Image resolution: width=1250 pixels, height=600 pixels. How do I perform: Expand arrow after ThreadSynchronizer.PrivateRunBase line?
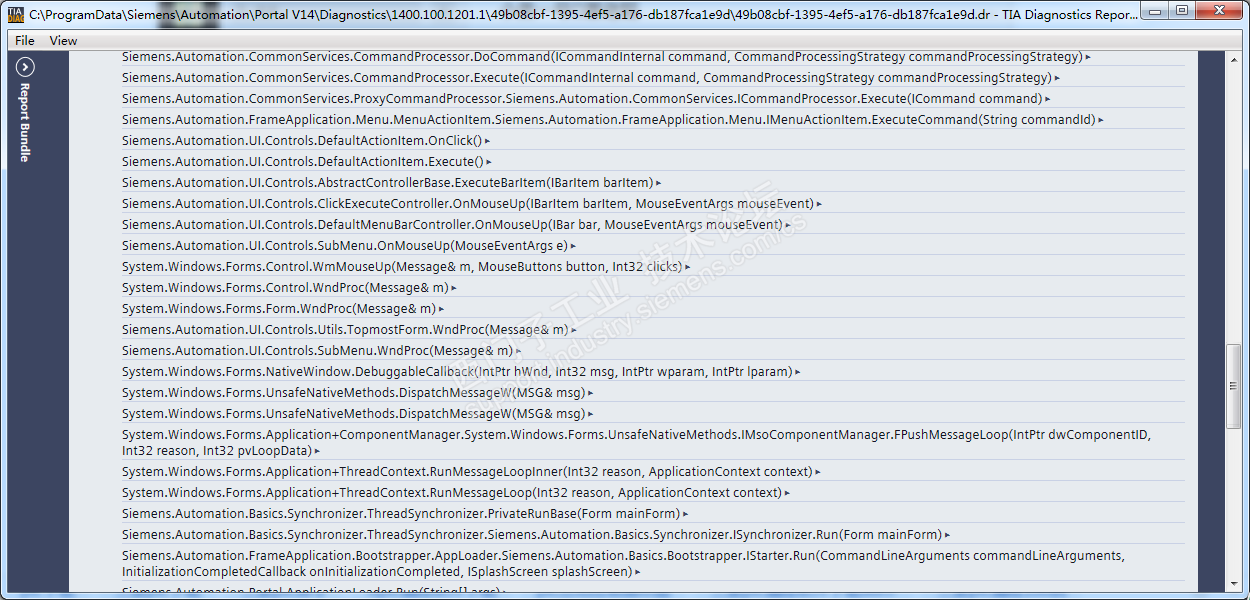685,515
